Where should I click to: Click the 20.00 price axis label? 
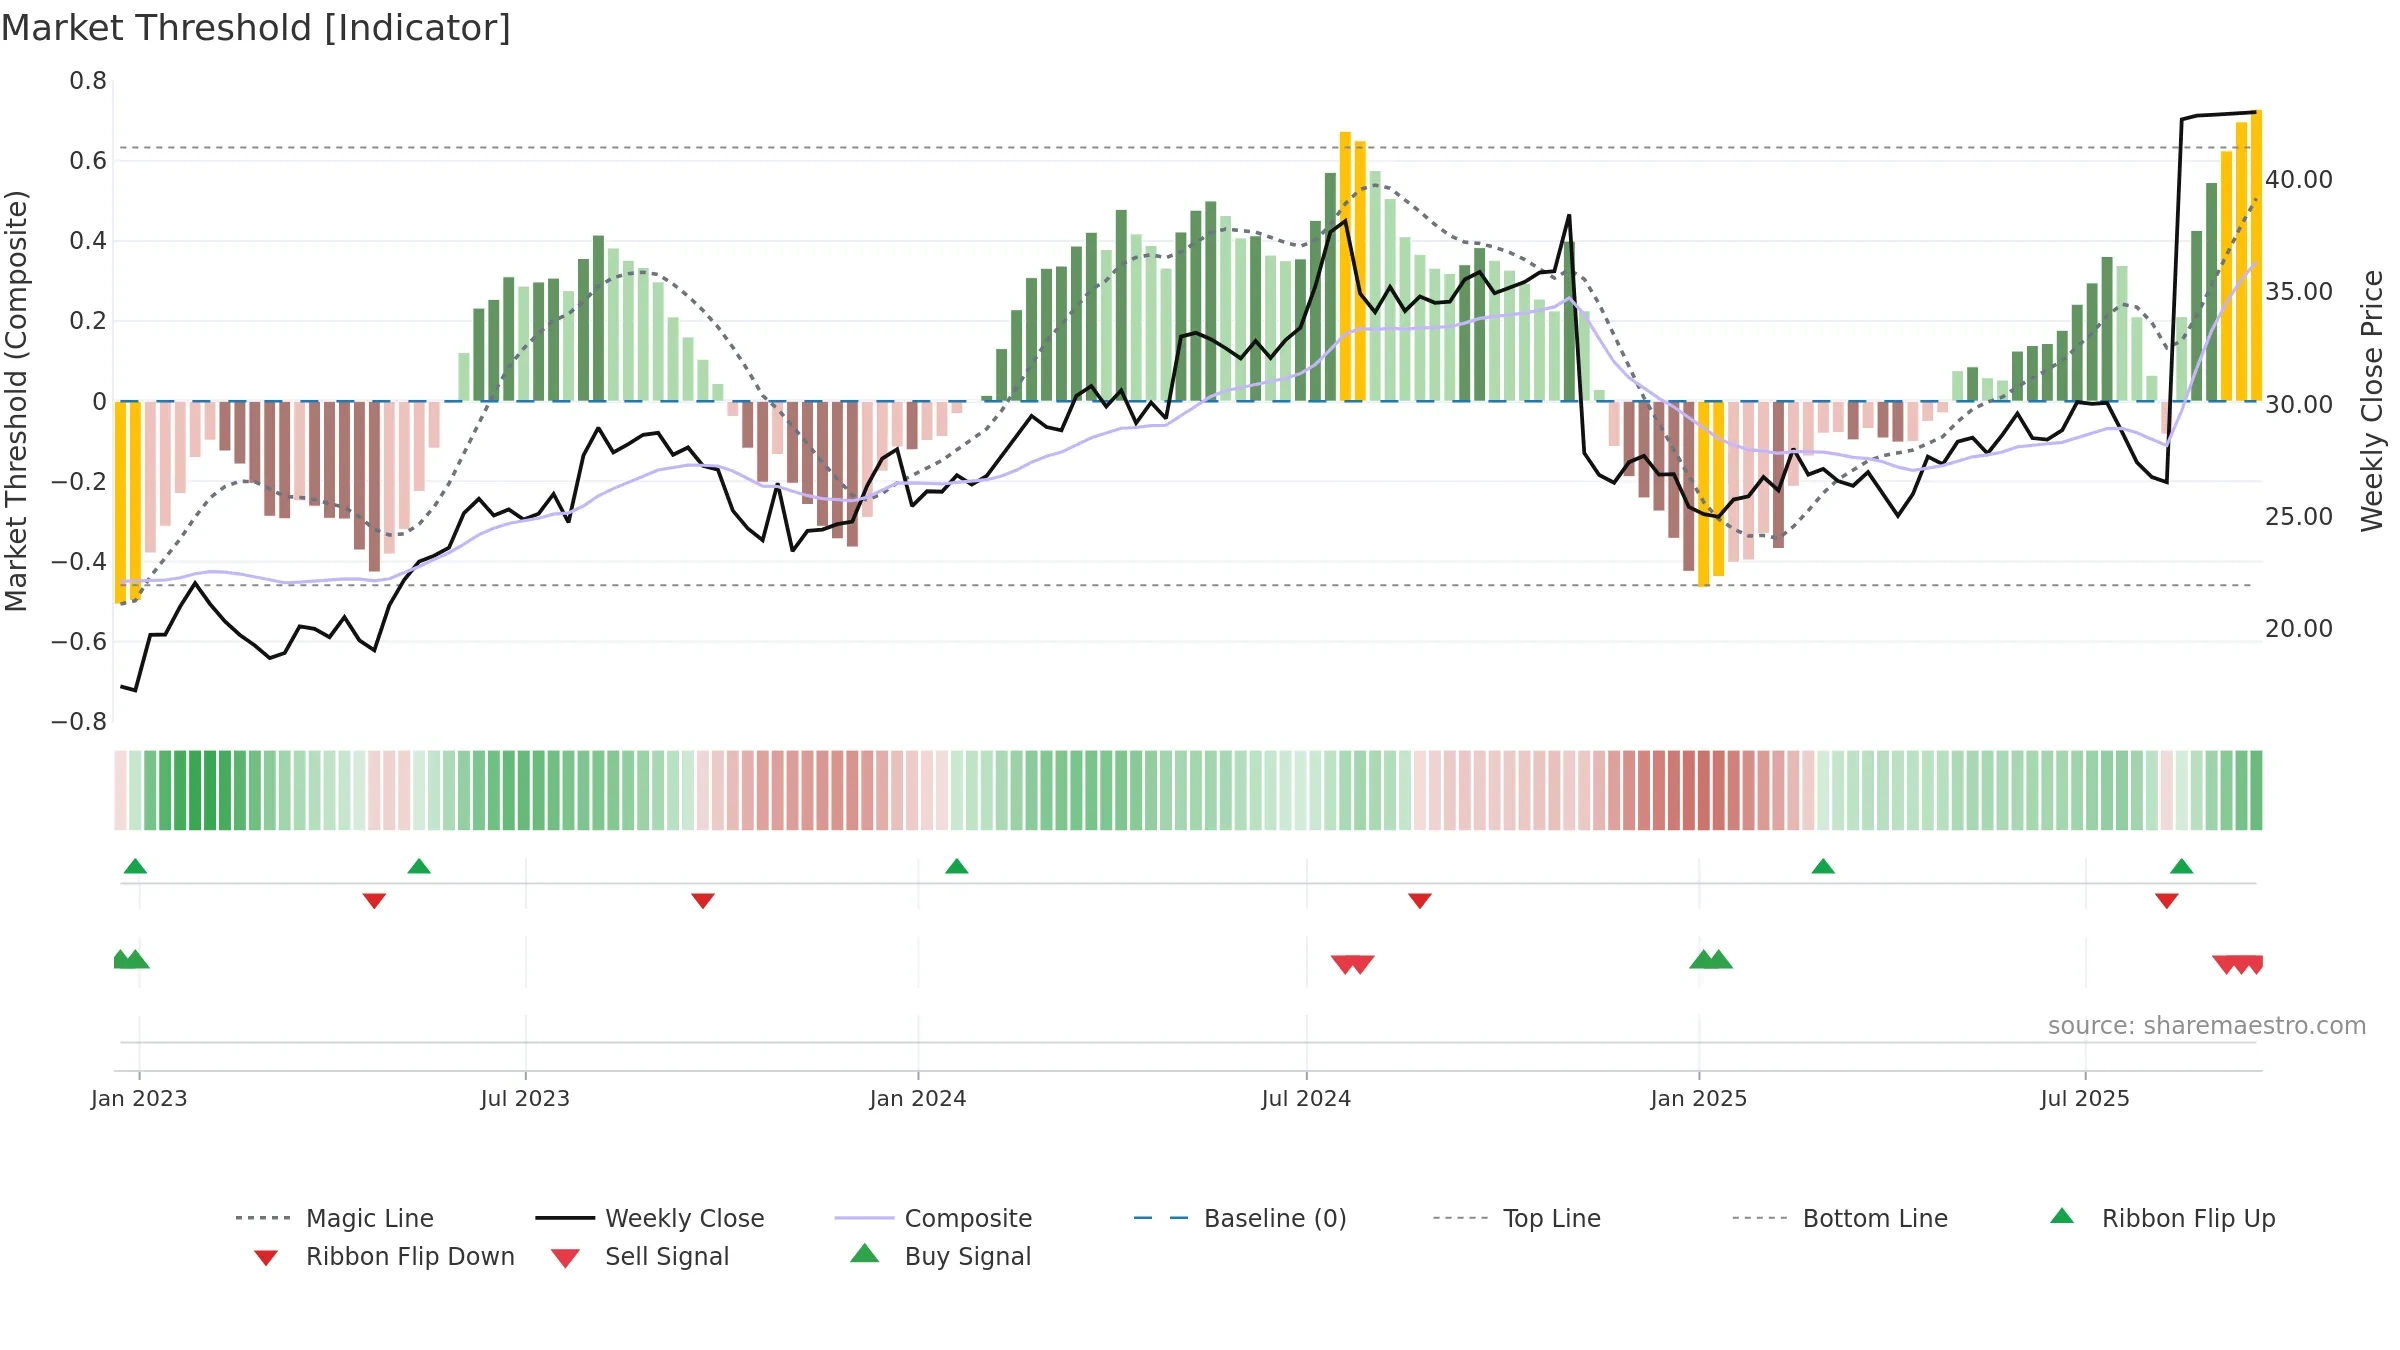click(2299, 628)
